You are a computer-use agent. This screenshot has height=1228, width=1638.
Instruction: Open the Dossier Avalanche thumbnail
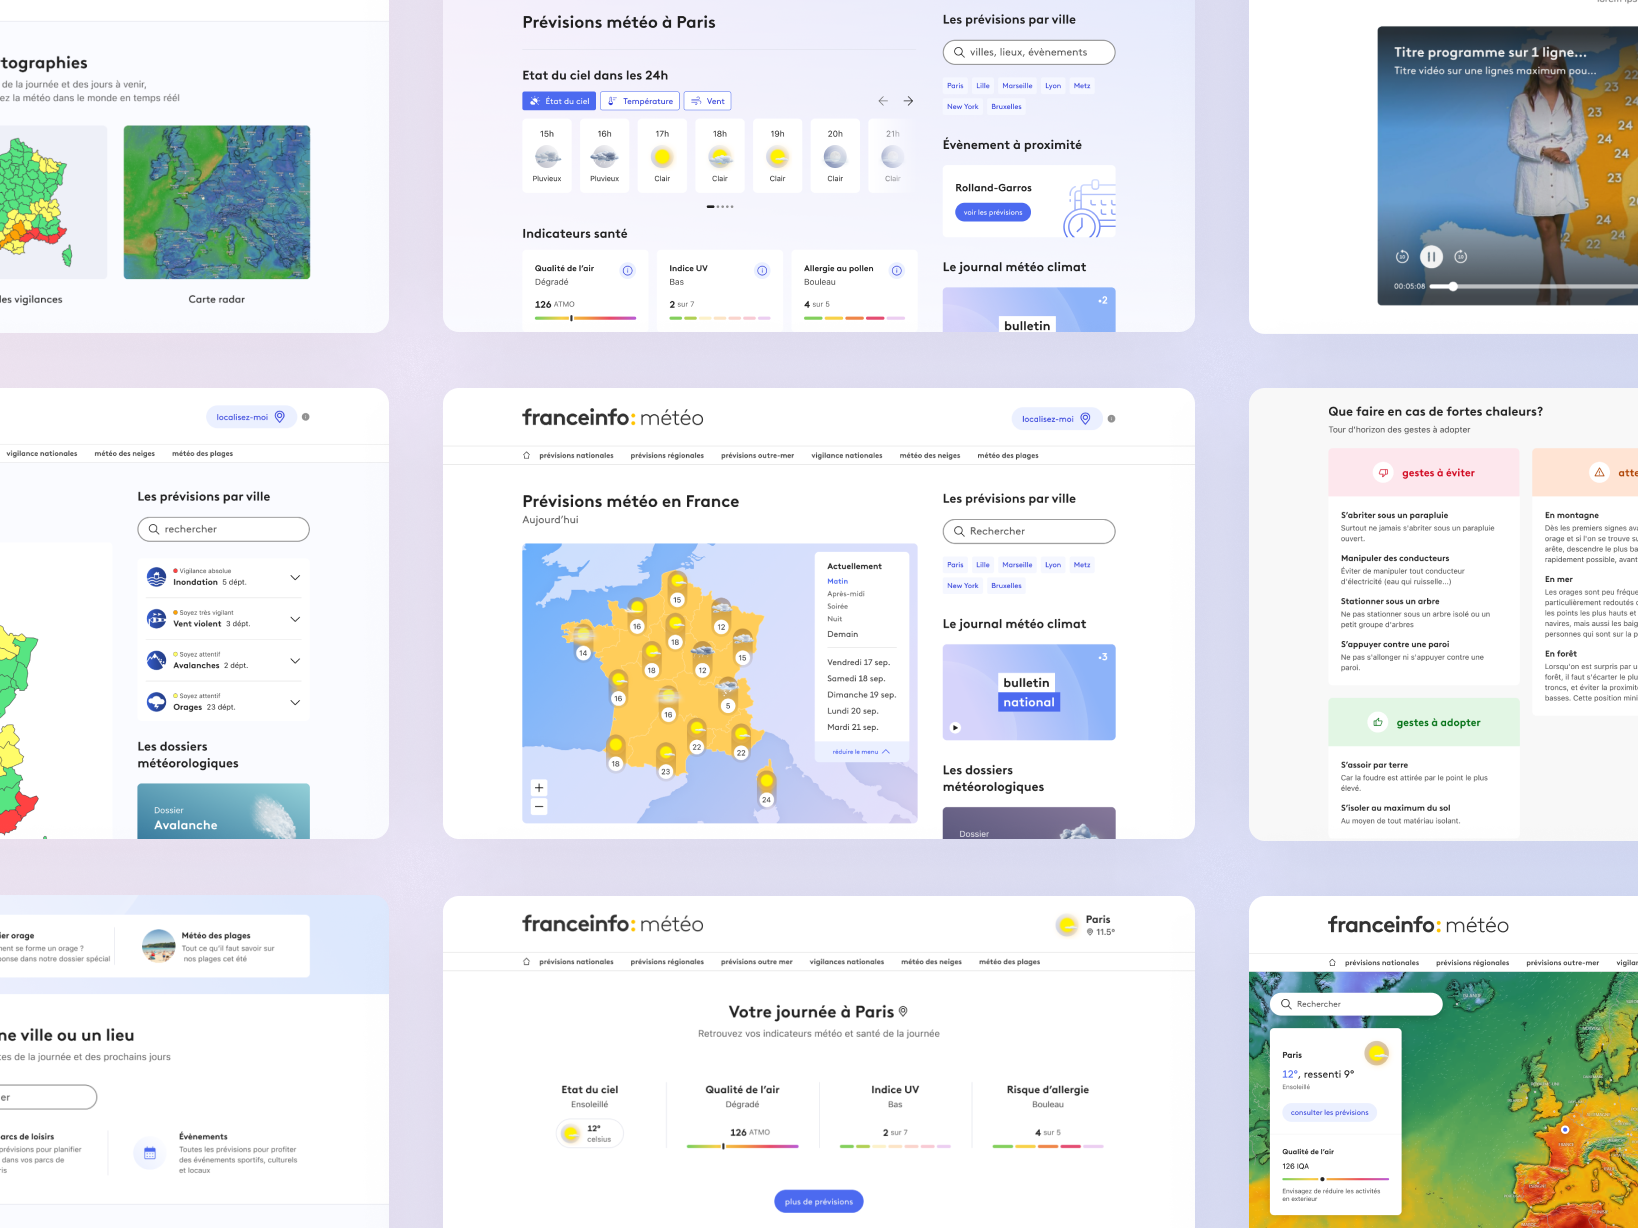(x=223, y=811)
